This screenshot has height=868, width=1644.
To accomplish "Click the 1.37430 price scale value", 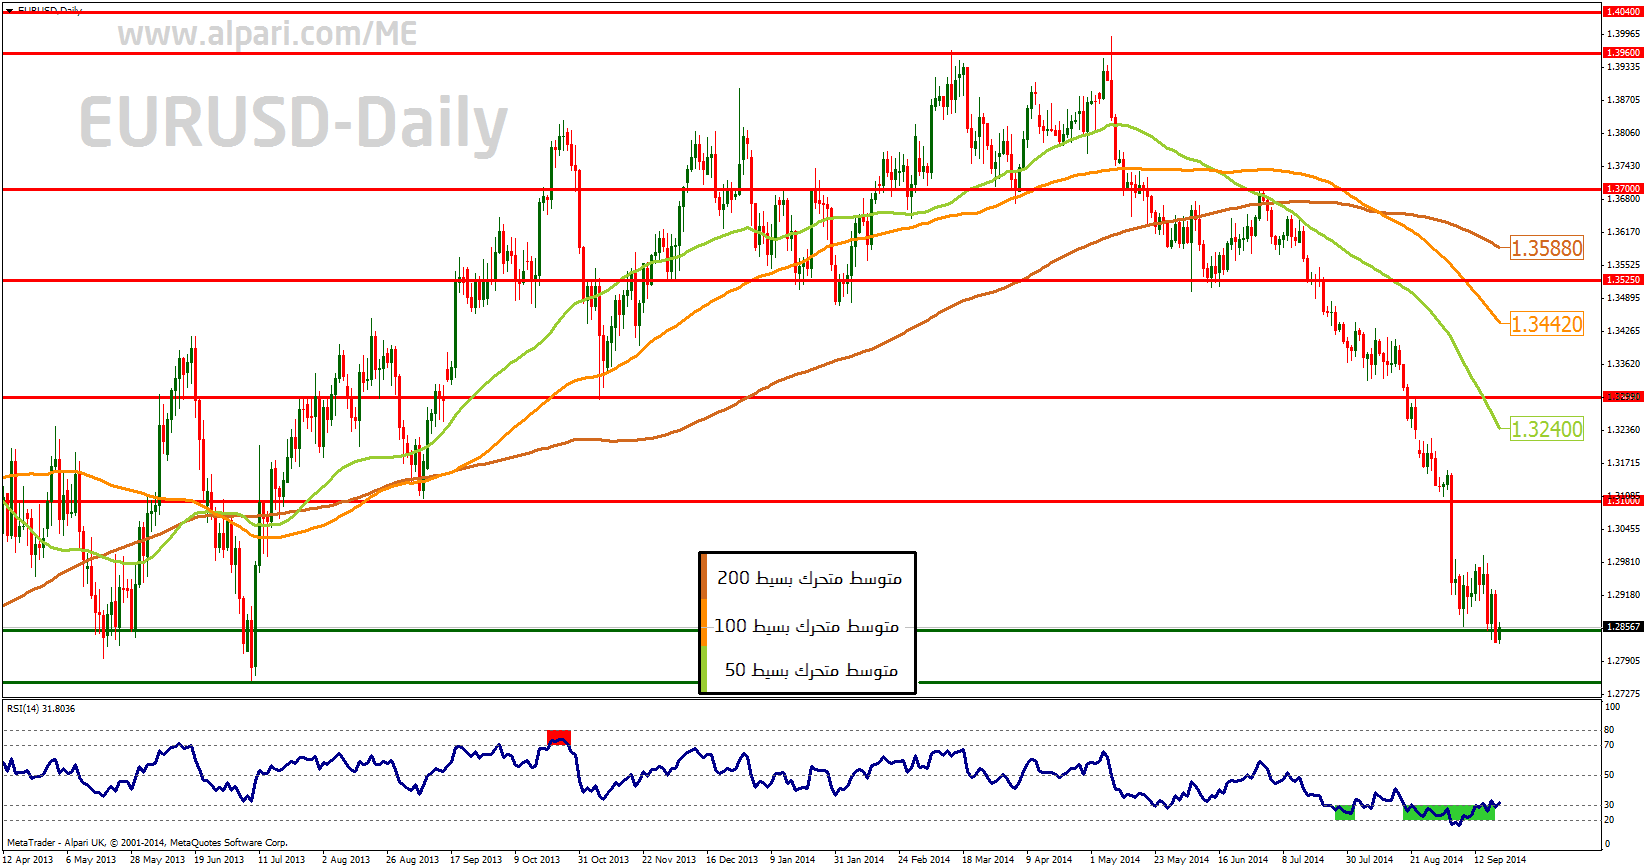I will point(1623,166).
